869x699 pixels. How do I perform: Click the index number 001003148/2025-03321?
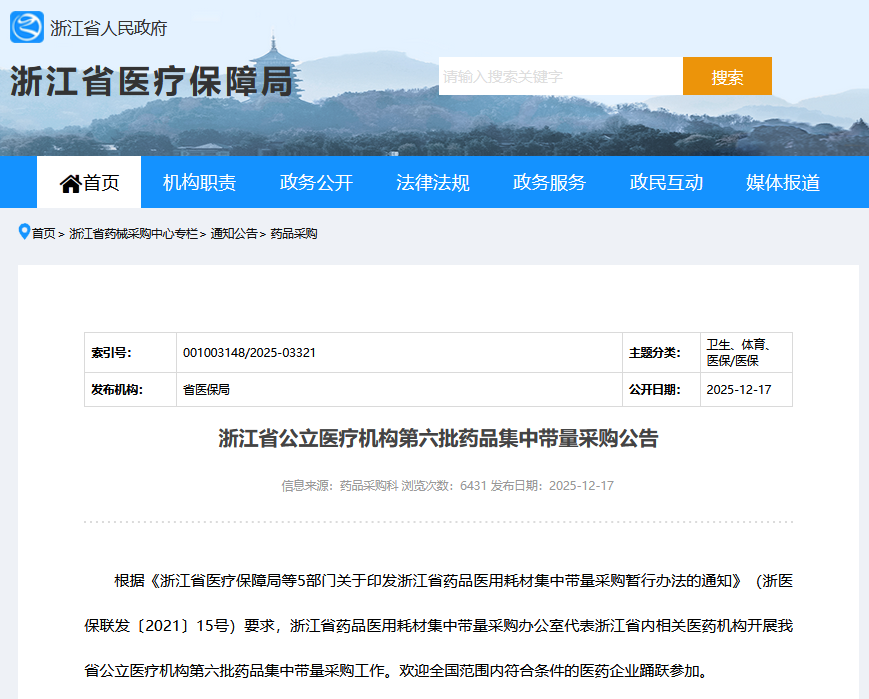point(250,353)
